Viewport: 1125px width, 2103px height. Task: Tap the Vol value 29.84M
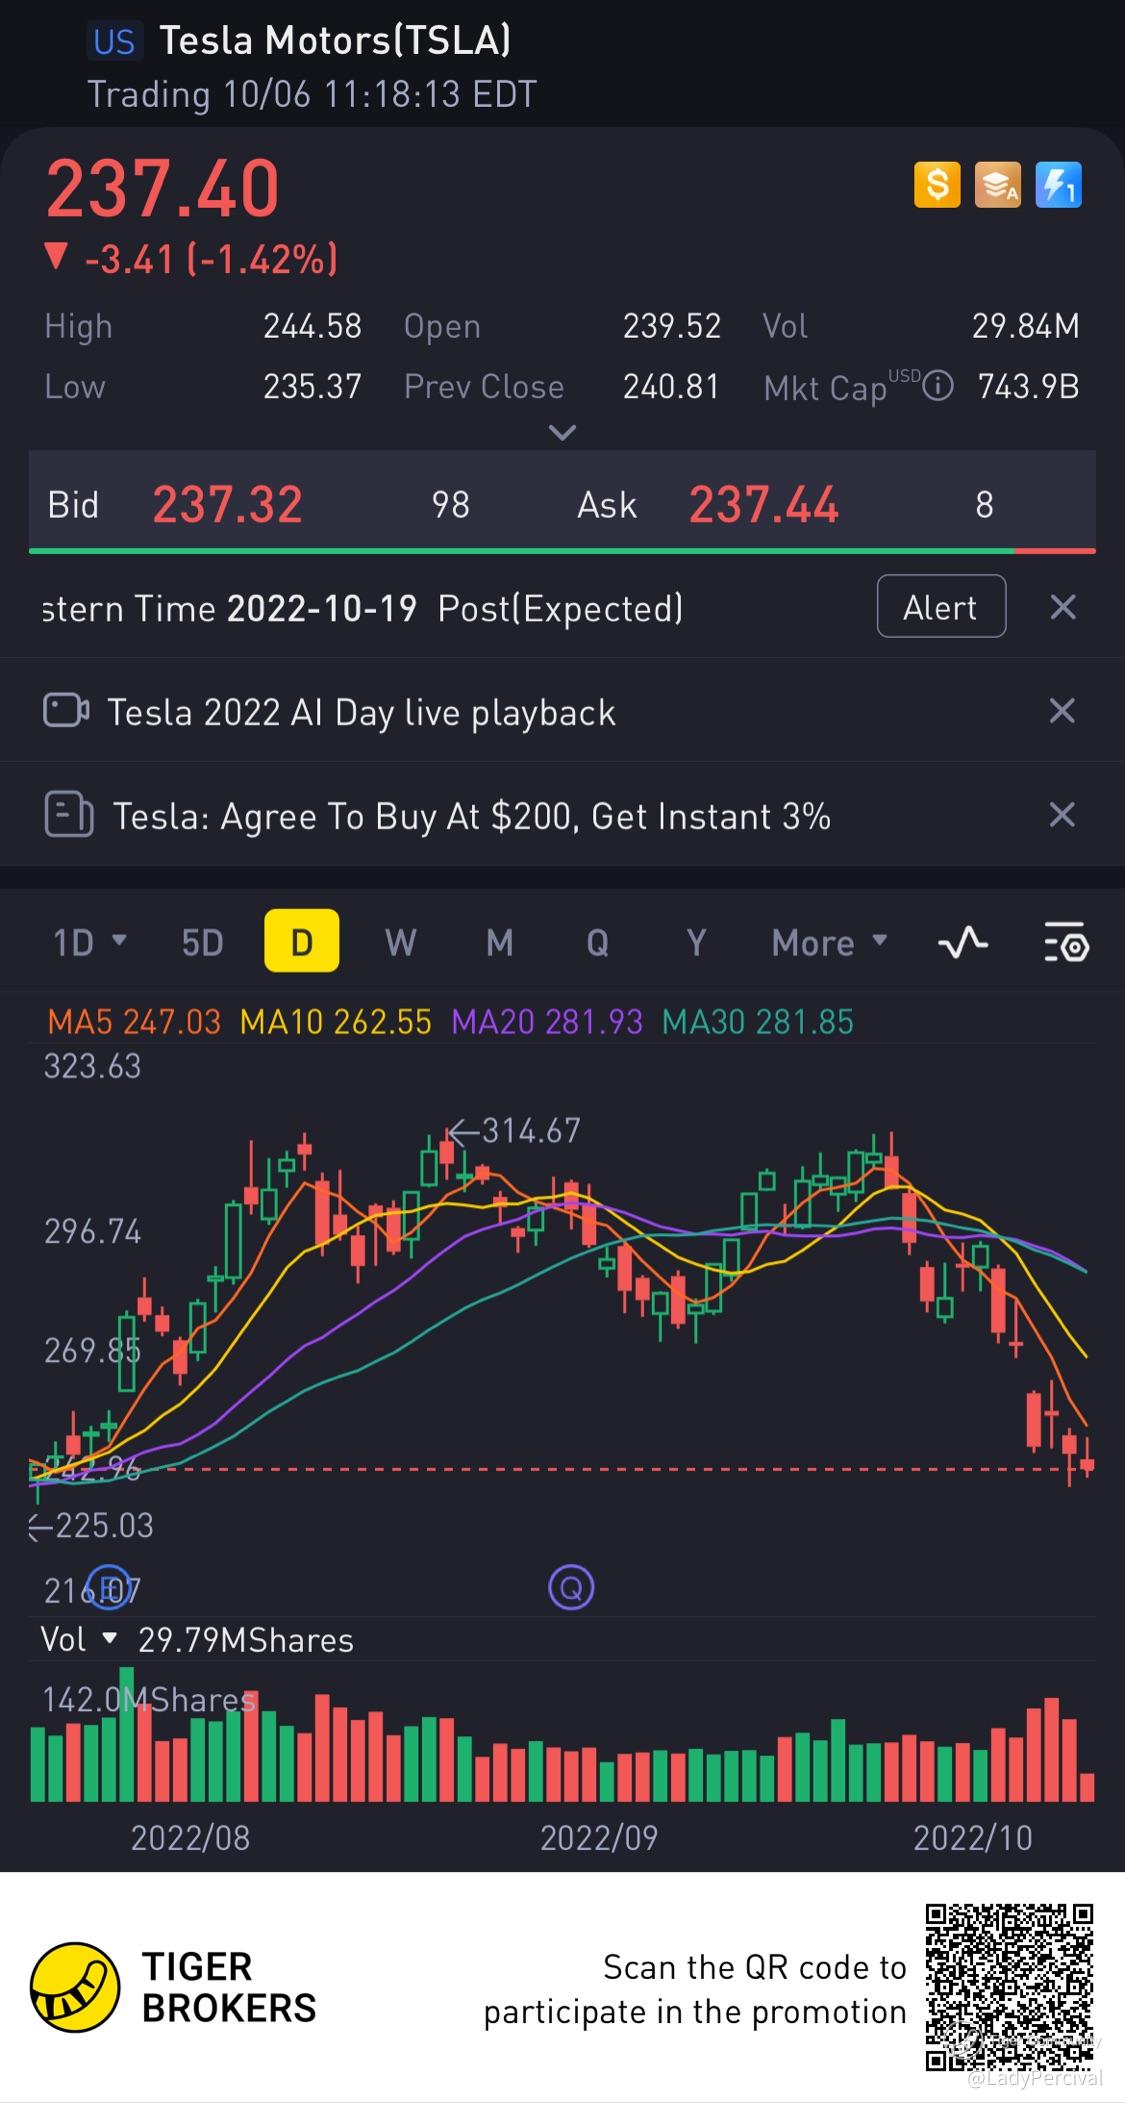point(1026,325)
